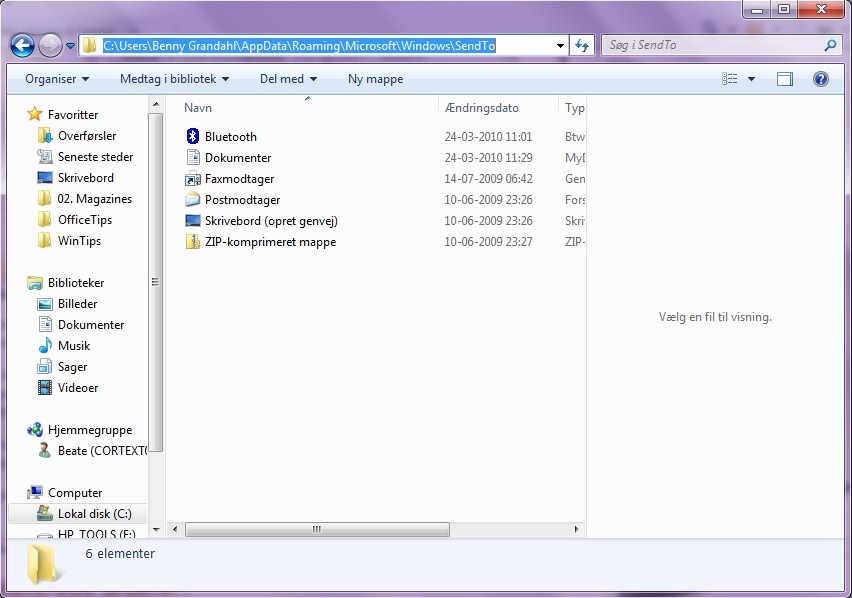Click the Back navigation arrow button
The height and width of the screenshot is (598, 852).
(x=22, y=45)
